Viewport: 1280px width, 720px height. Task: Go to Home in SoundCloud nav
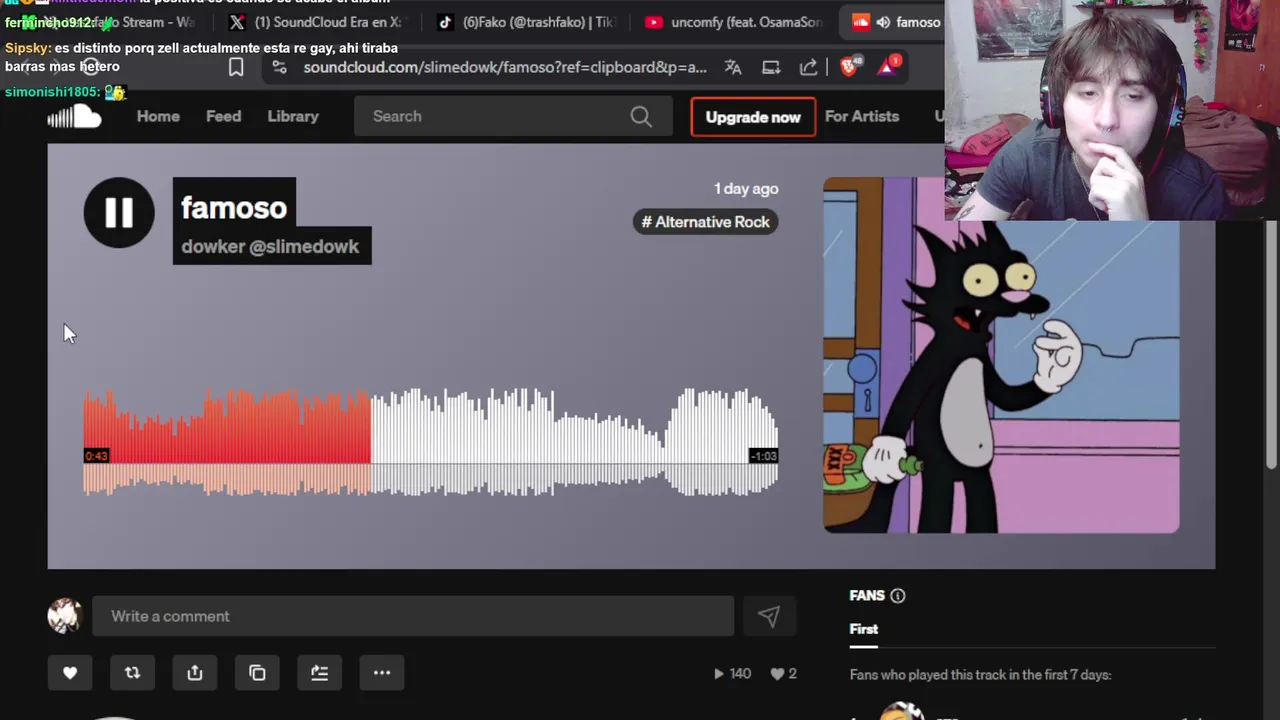click(x=158, y=116)
